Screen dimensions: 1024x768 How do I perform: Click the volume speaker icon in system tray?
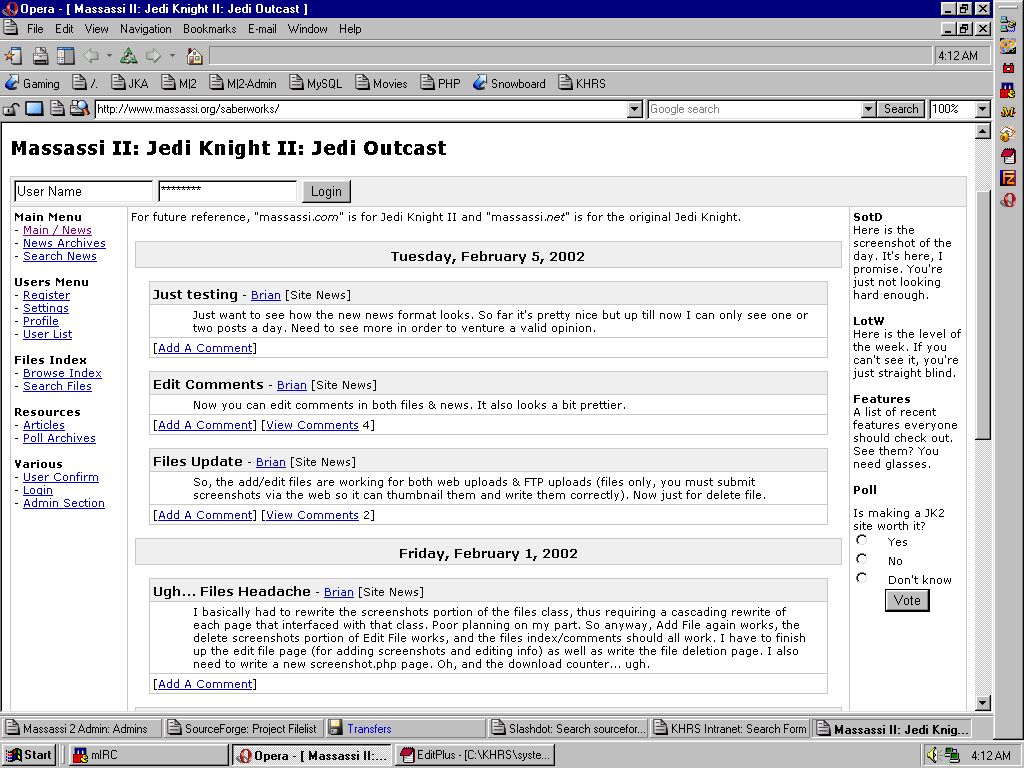click(x=932, y=755)
